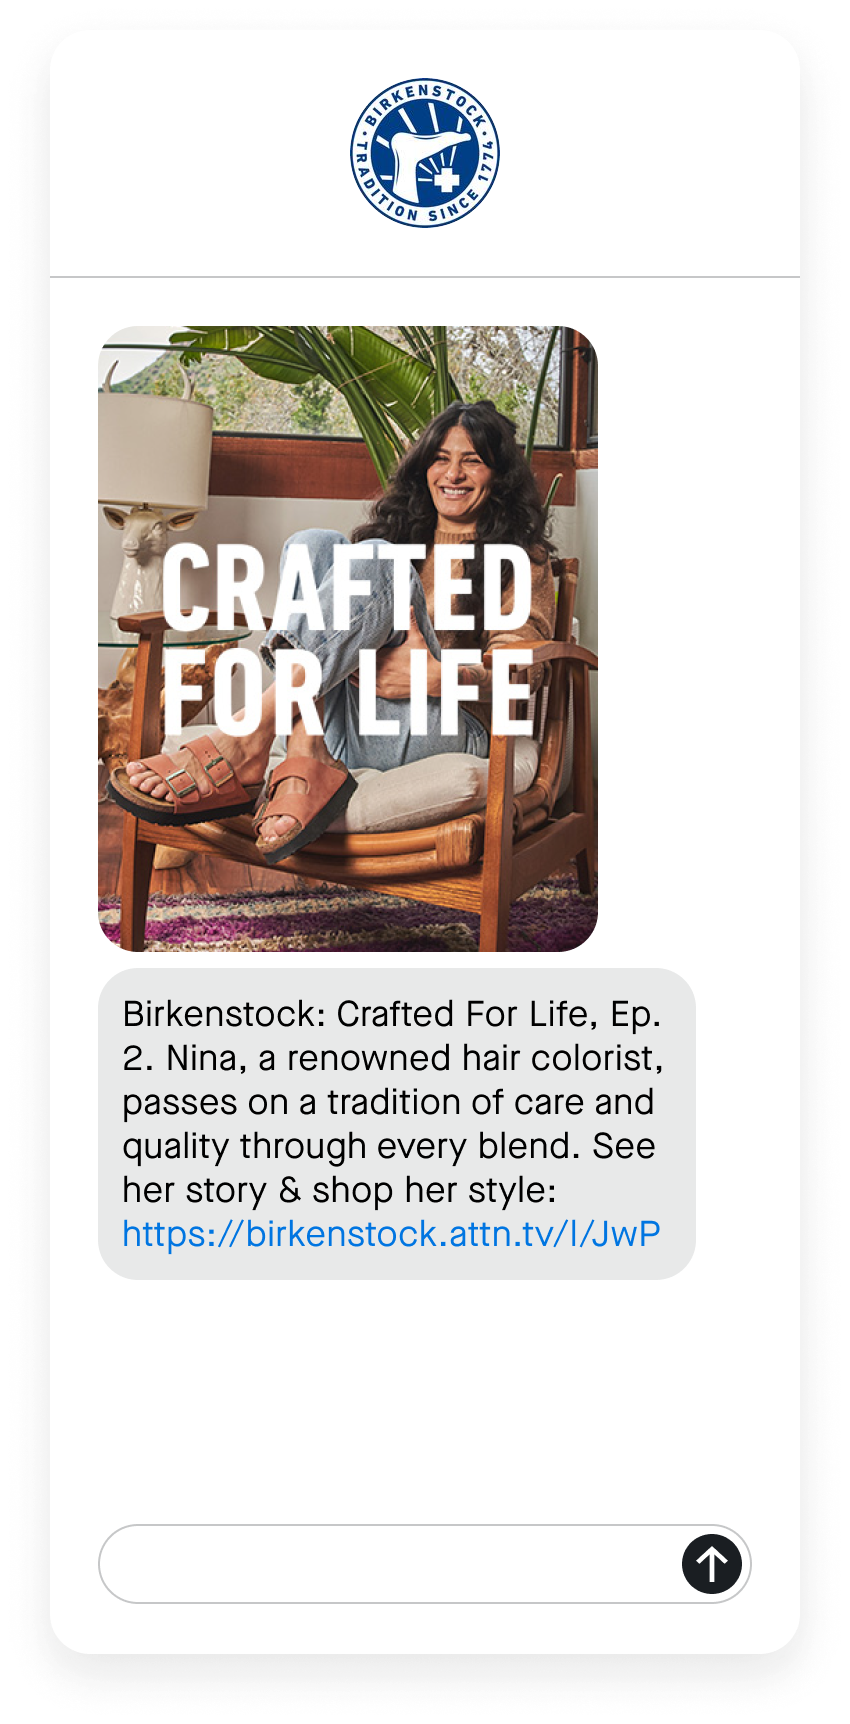
Task: Click the white cross in Birkenstock logo
Action: pyautogui.click(x=445, y=180)
